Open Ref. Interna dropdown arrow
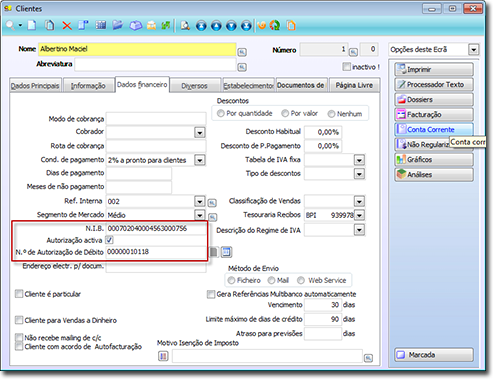The image size is (496, 383). click(200, 202)
